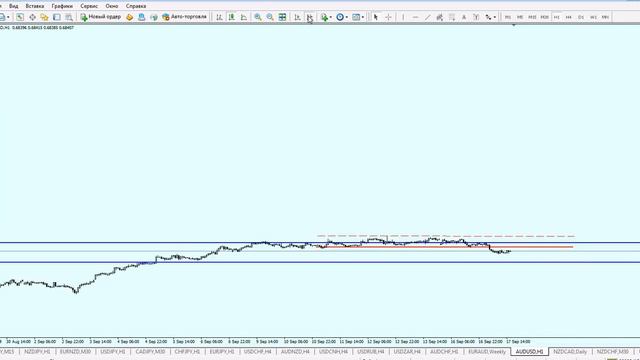
Task: Switch to the EURNZD,M30 chart tab
Action: [76, 351]
